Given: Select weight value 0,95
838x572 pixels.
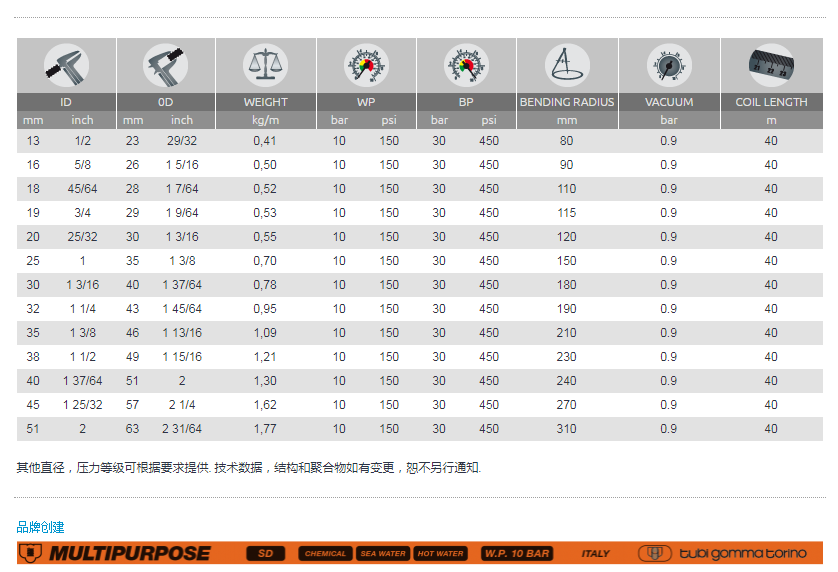Looking at the screenshot, I should coord(265,308).
